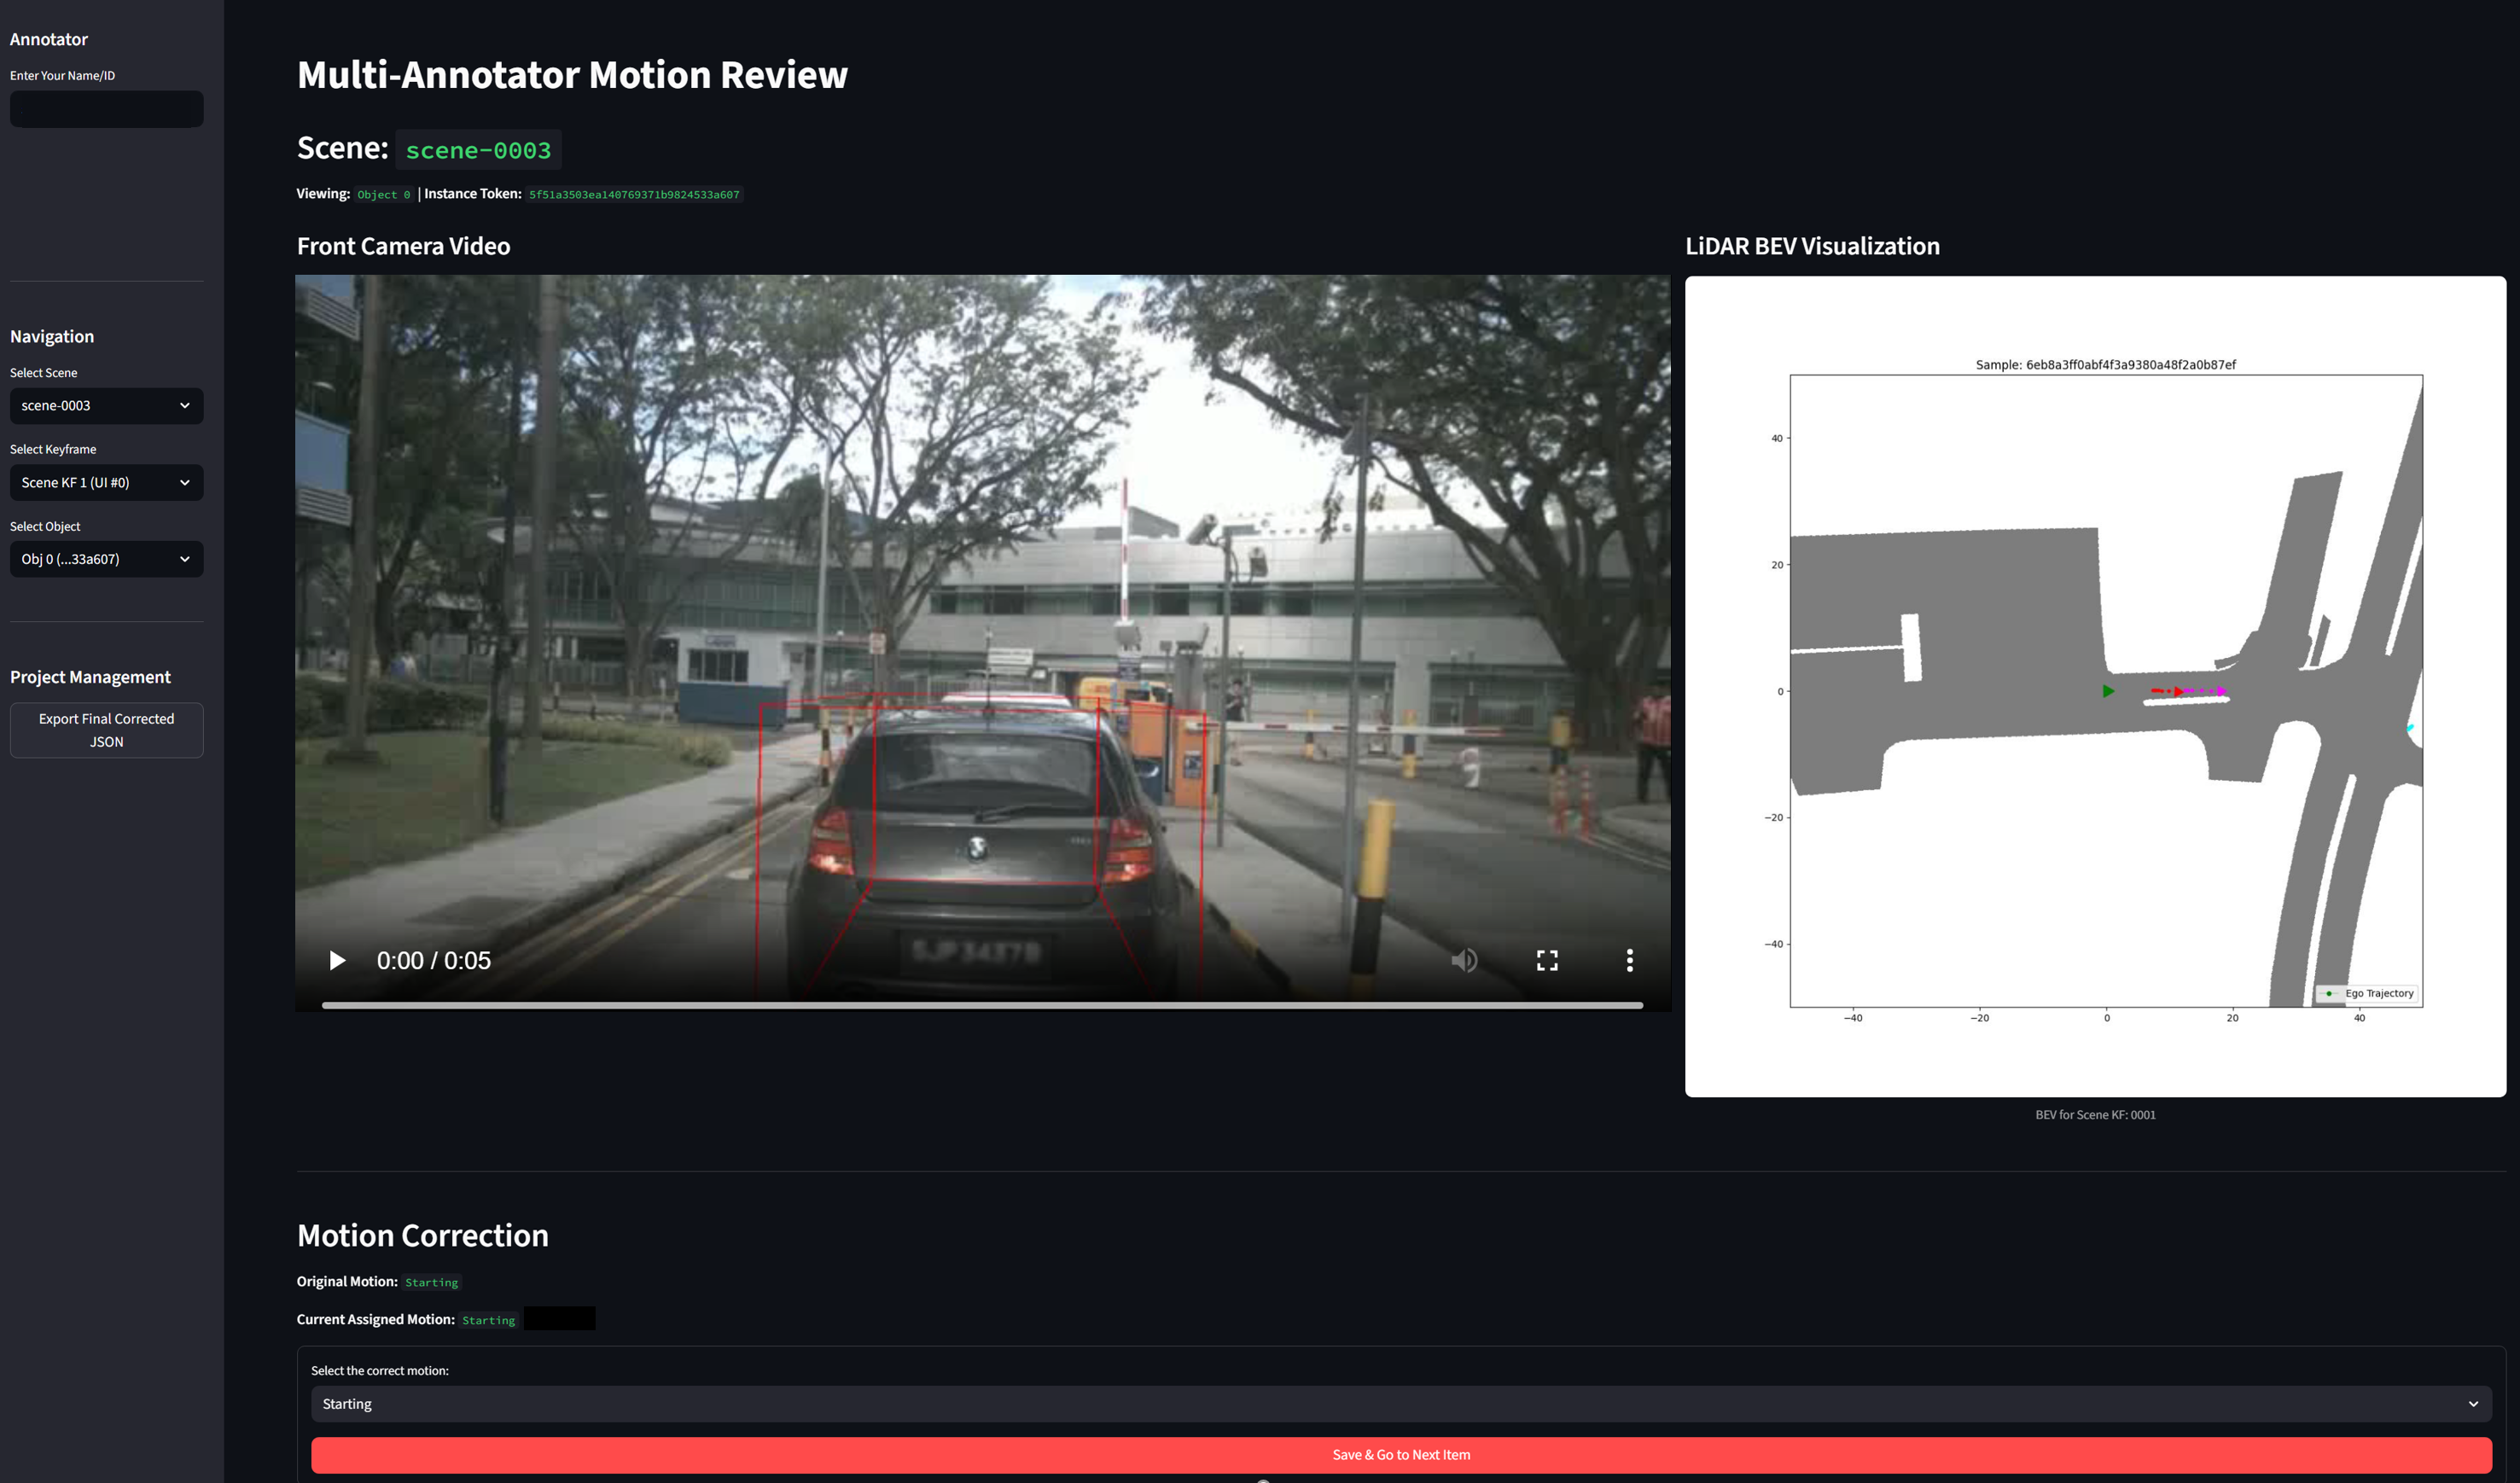Open the correct motion dropdown showing Starting
The image size is (2520, 1483).
1399,1403
